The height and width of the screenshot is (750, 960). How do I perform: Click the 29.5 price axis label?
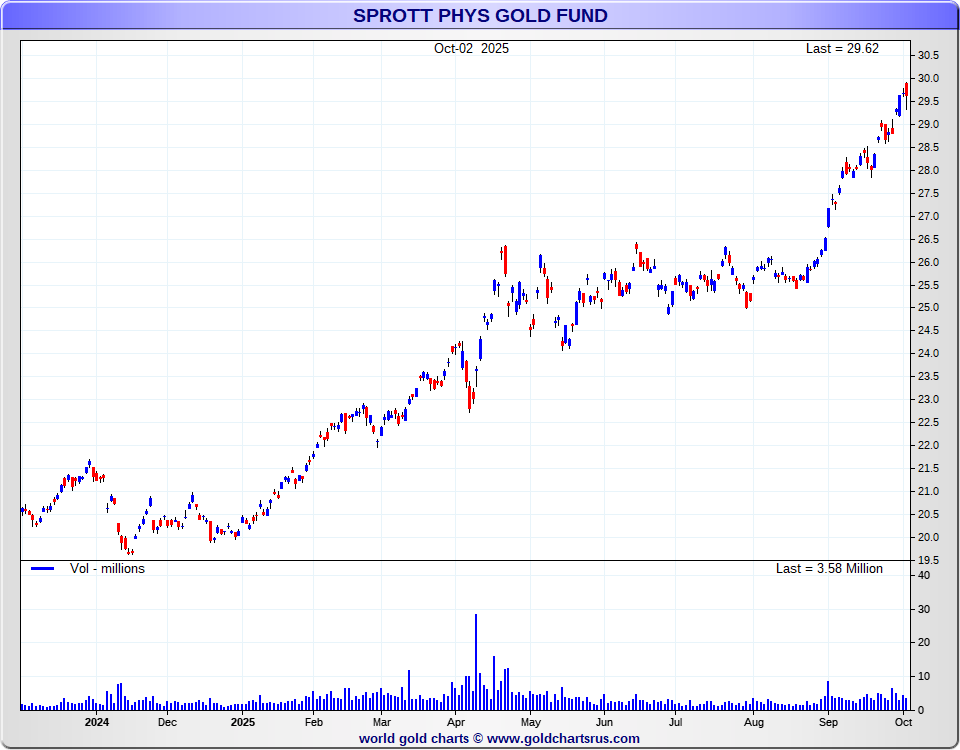point(928,102)
